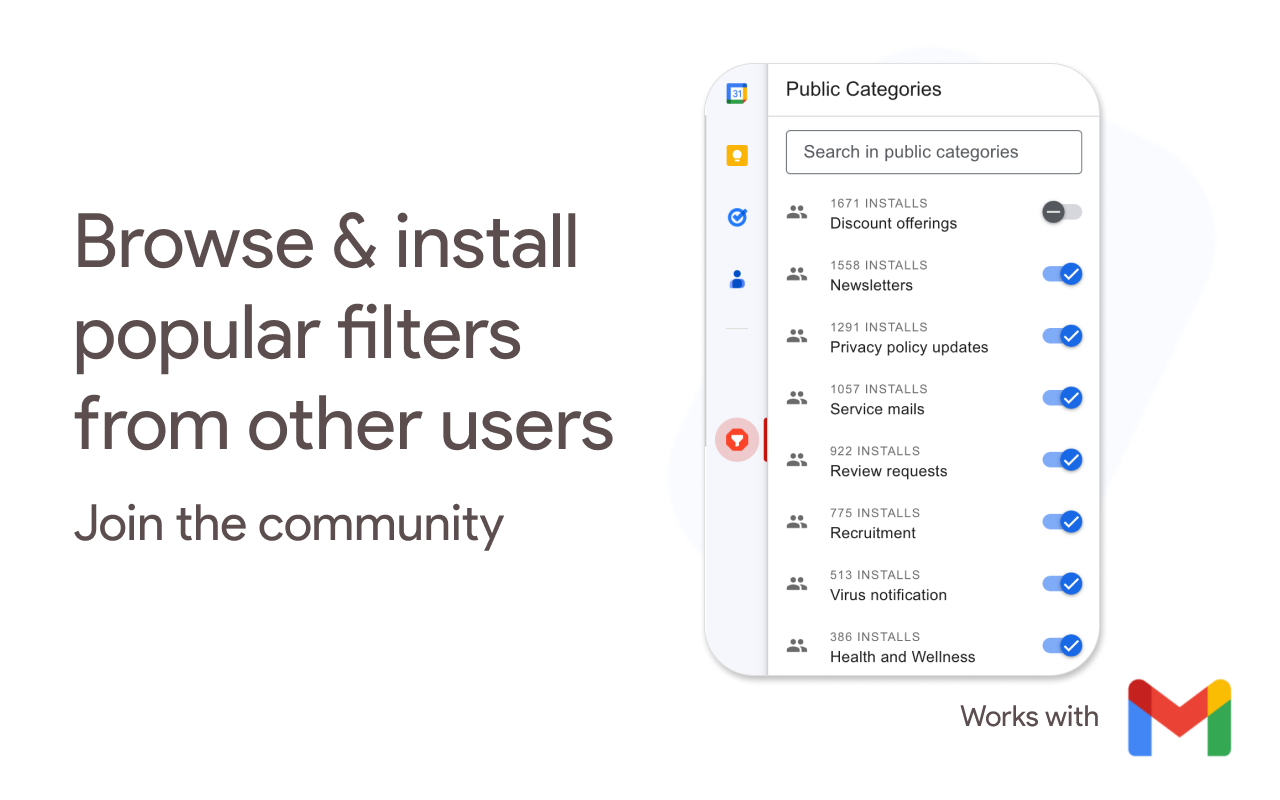The width and height of the screenshot is (1280, 800).
Task: Click the Works with text
Action: [1029, 716]
